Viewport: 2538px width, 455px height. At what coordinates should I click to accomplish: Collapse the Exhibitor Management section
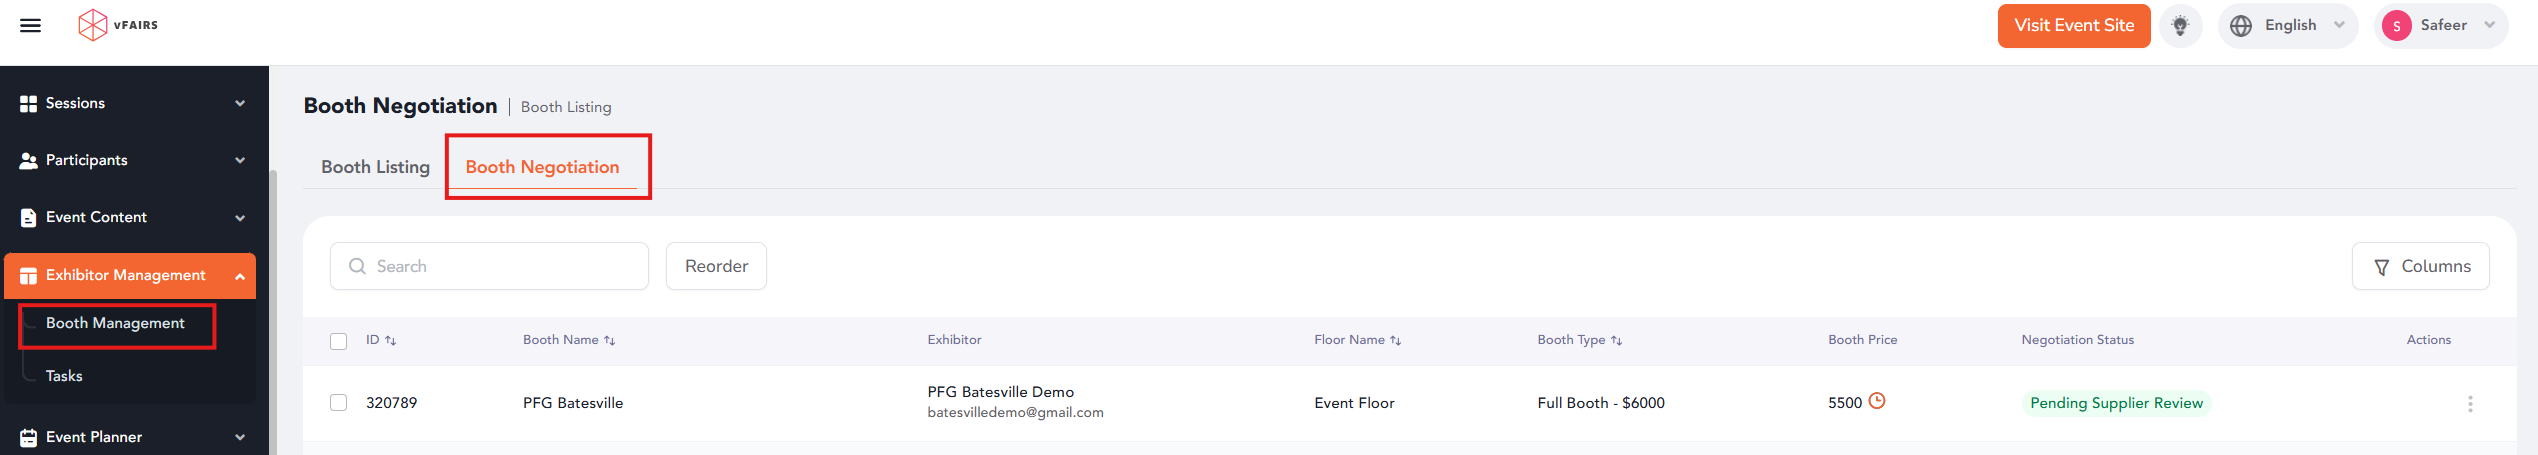pyautogui.click(x=130, y=275)
